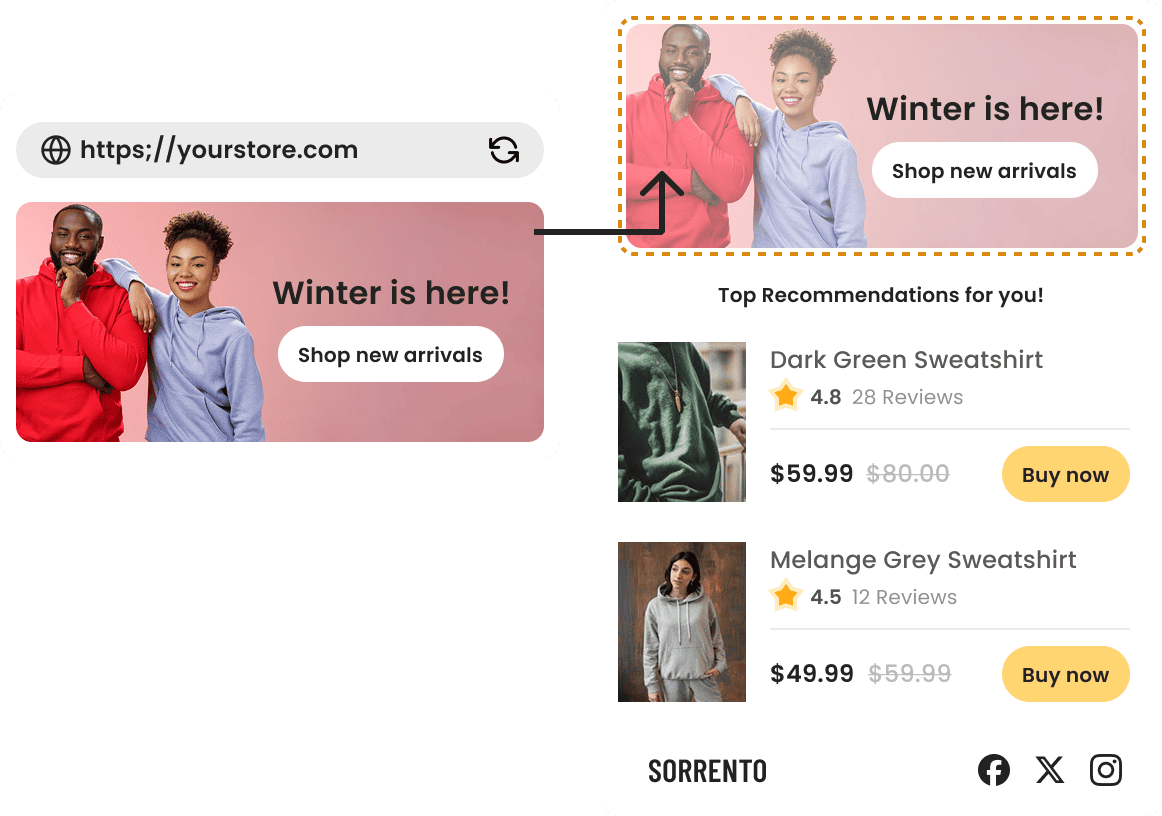Image resolution: width=1162 pixels, height=816 pixels.
Task: Open the Instagram icon in footer
Action: [1106, 770]
